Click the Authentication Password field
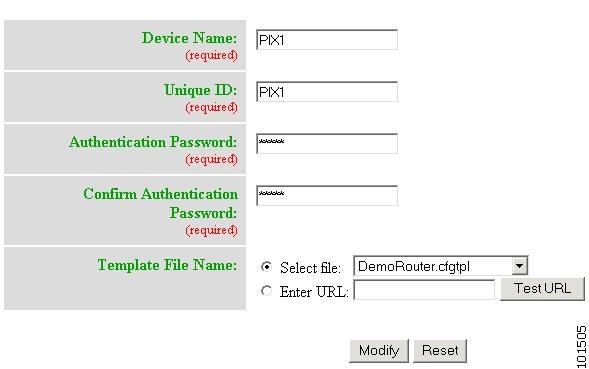589x369 pixels. [327, 143]
